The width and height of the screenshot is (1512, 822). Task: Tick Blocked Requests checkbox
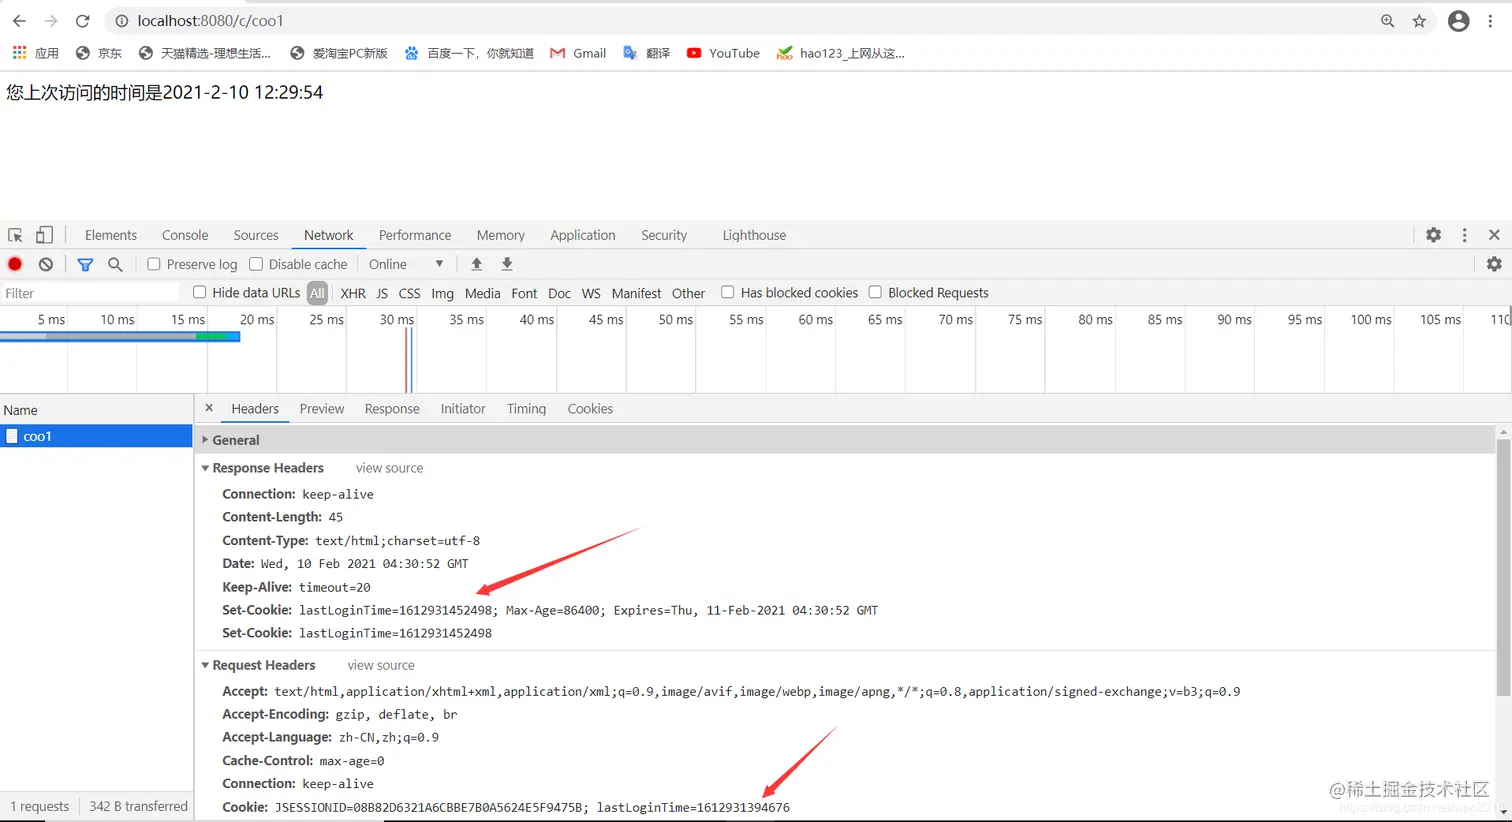coord(875,292)
